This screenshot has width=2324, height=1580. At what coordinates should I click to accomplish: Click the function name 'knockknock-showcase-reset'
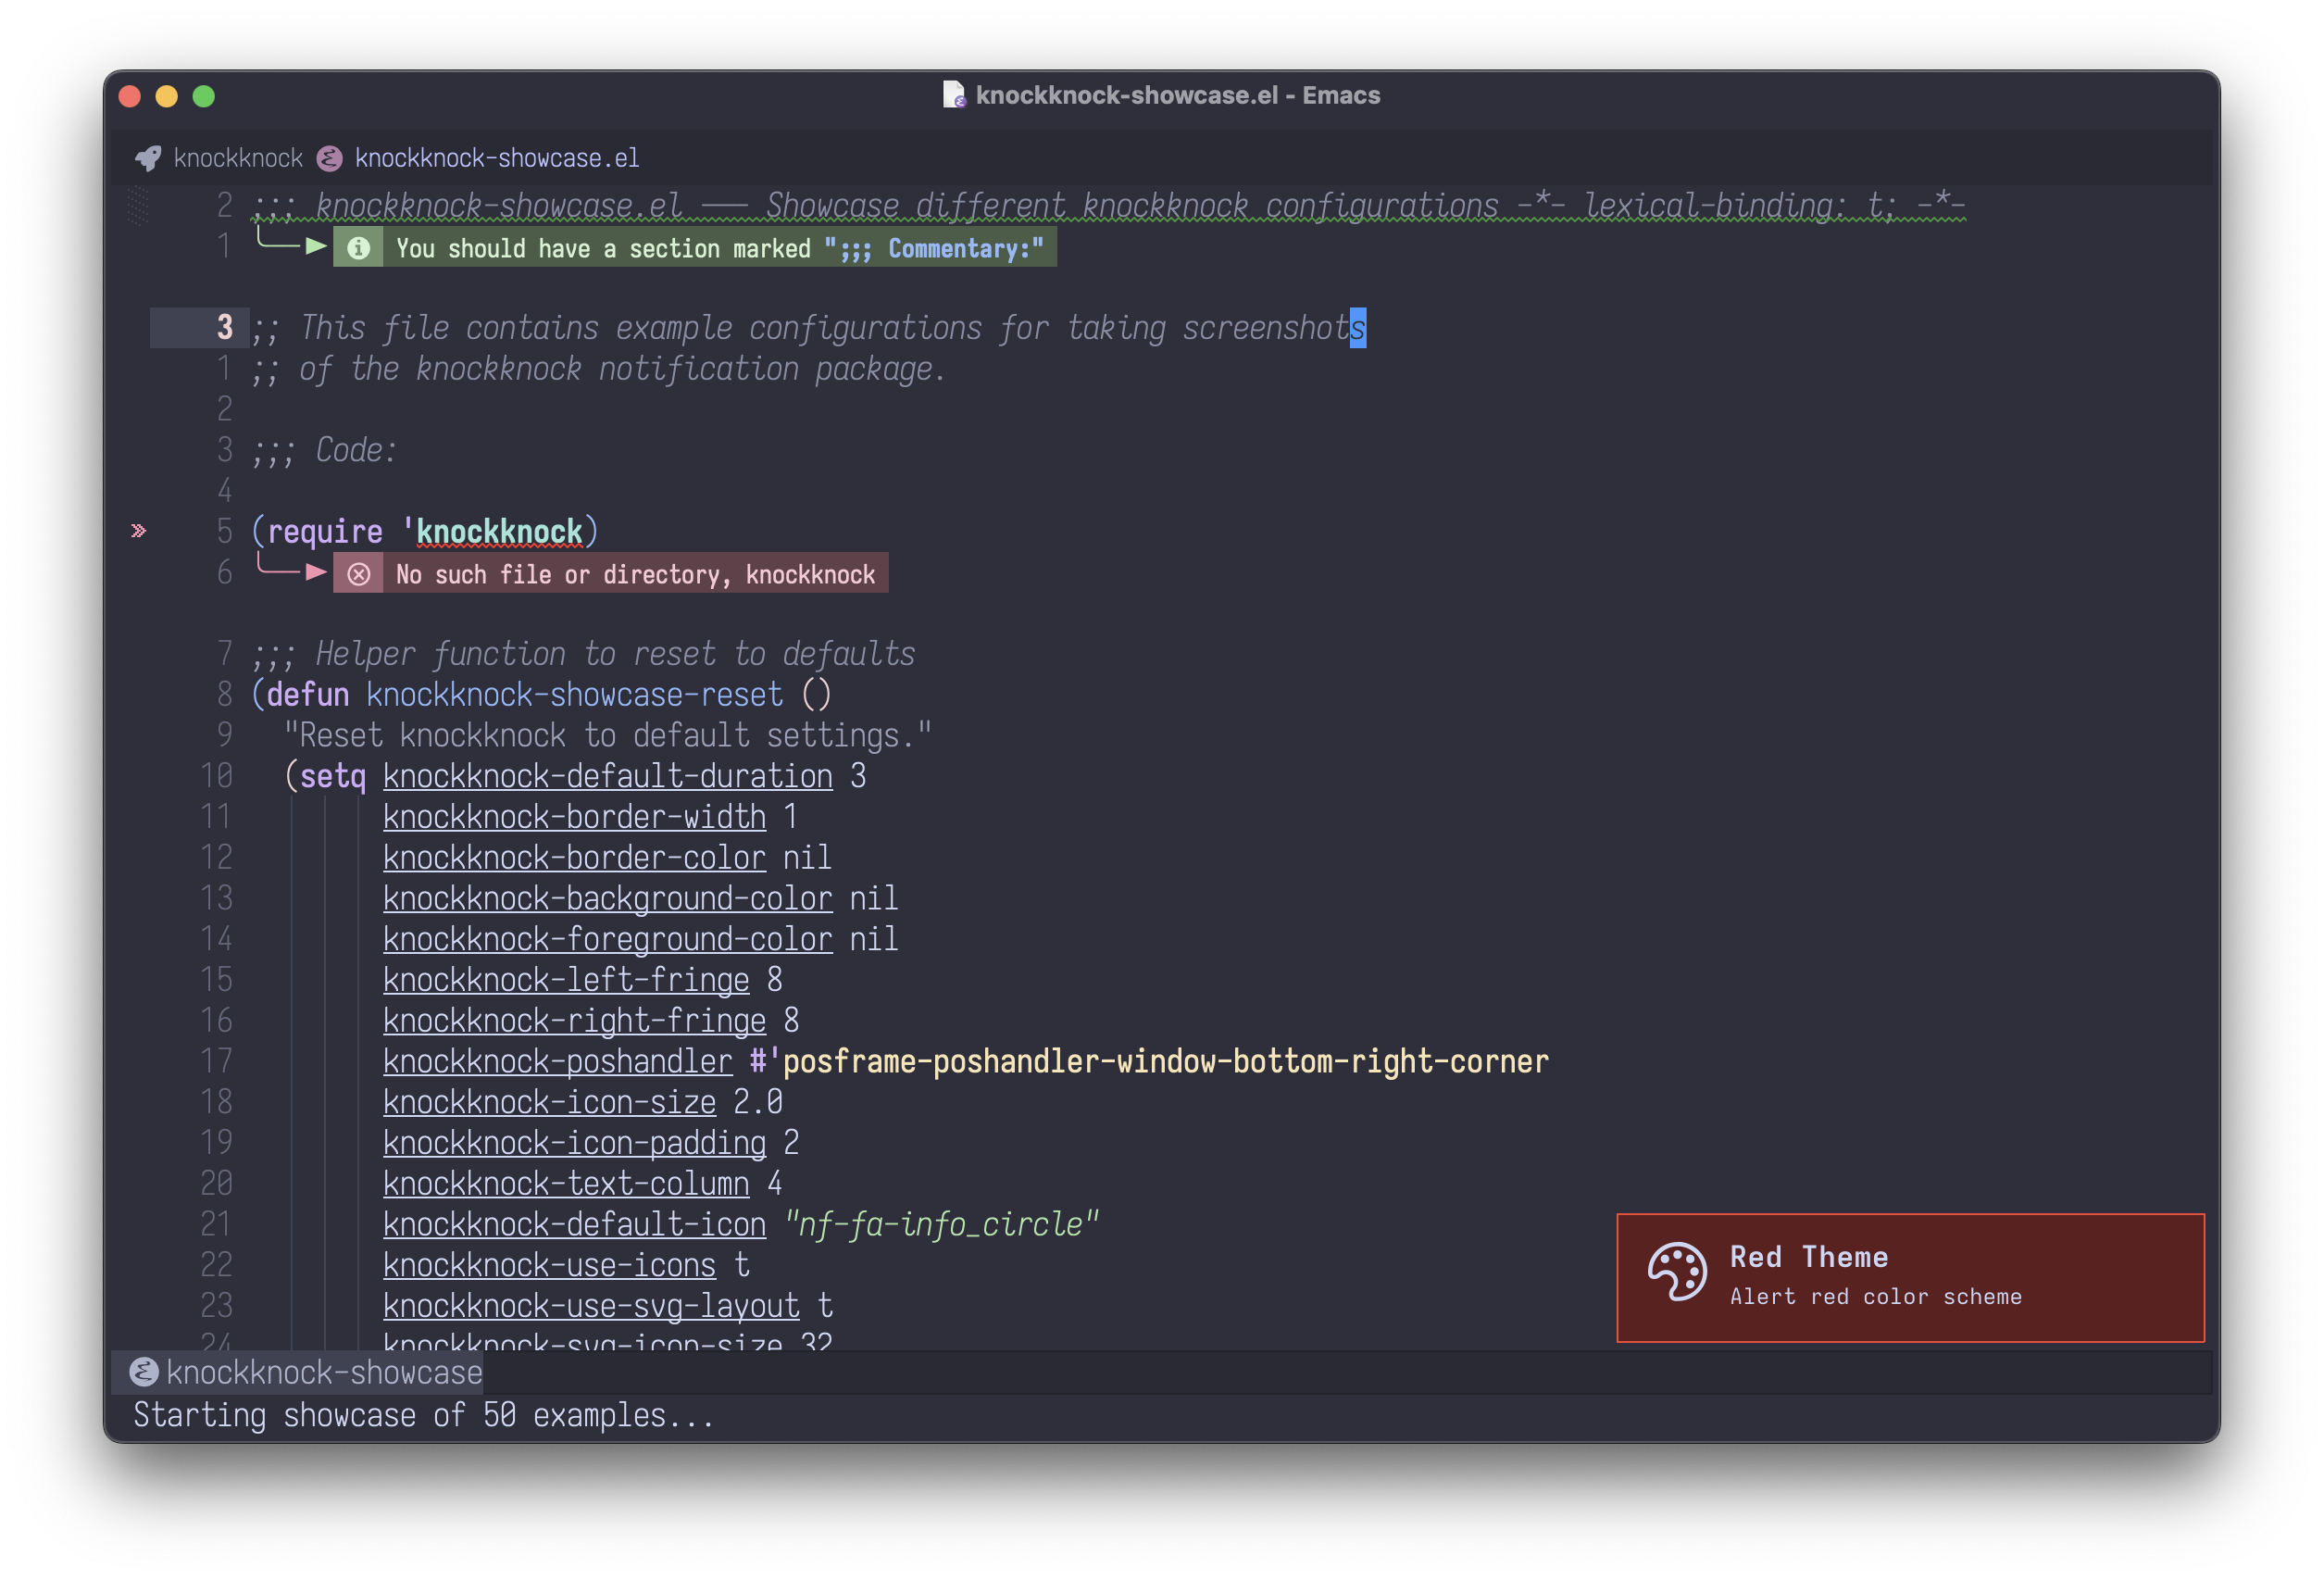[574, 694]
